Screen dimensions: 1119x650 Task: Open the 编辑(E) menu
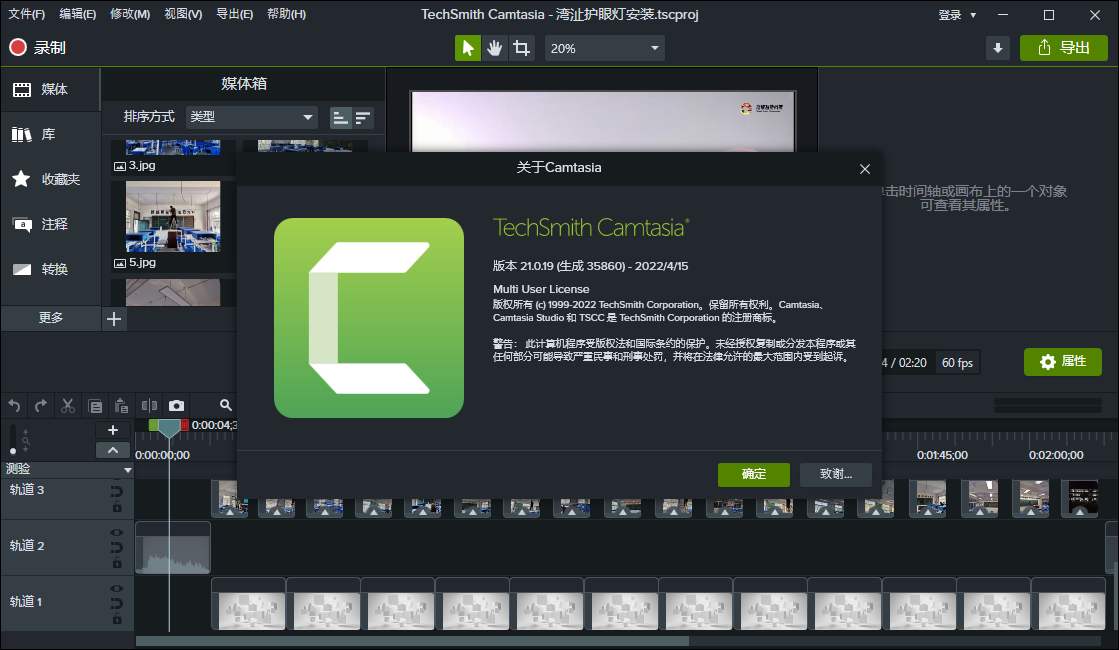point(78,14)
